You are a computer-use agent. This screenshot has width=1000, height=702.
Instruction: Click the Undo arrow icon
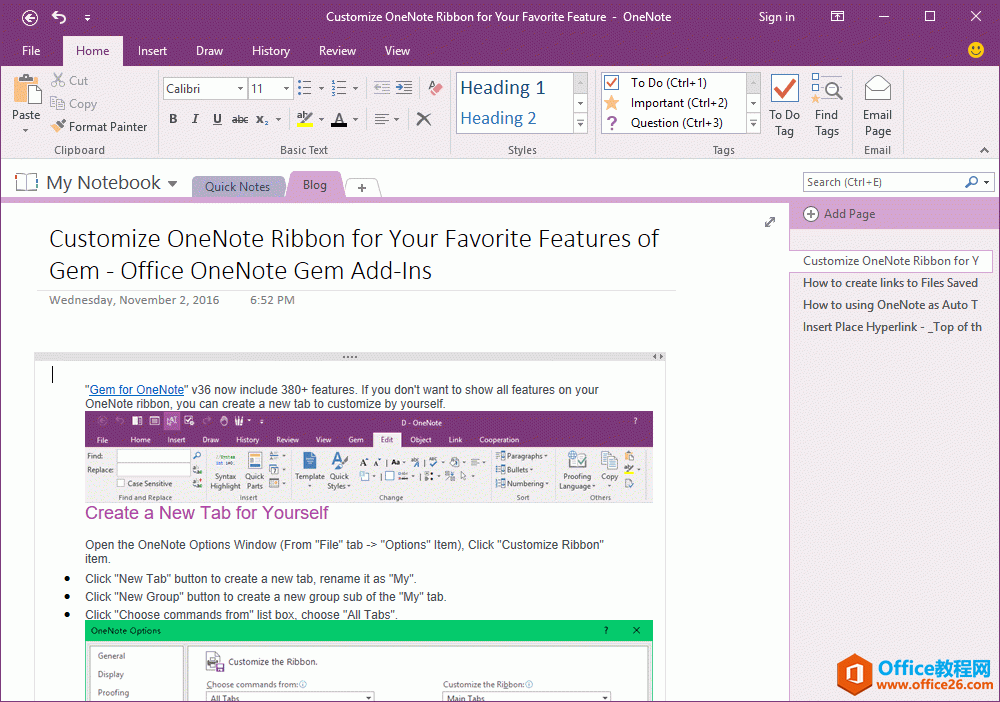pos(59,18)
